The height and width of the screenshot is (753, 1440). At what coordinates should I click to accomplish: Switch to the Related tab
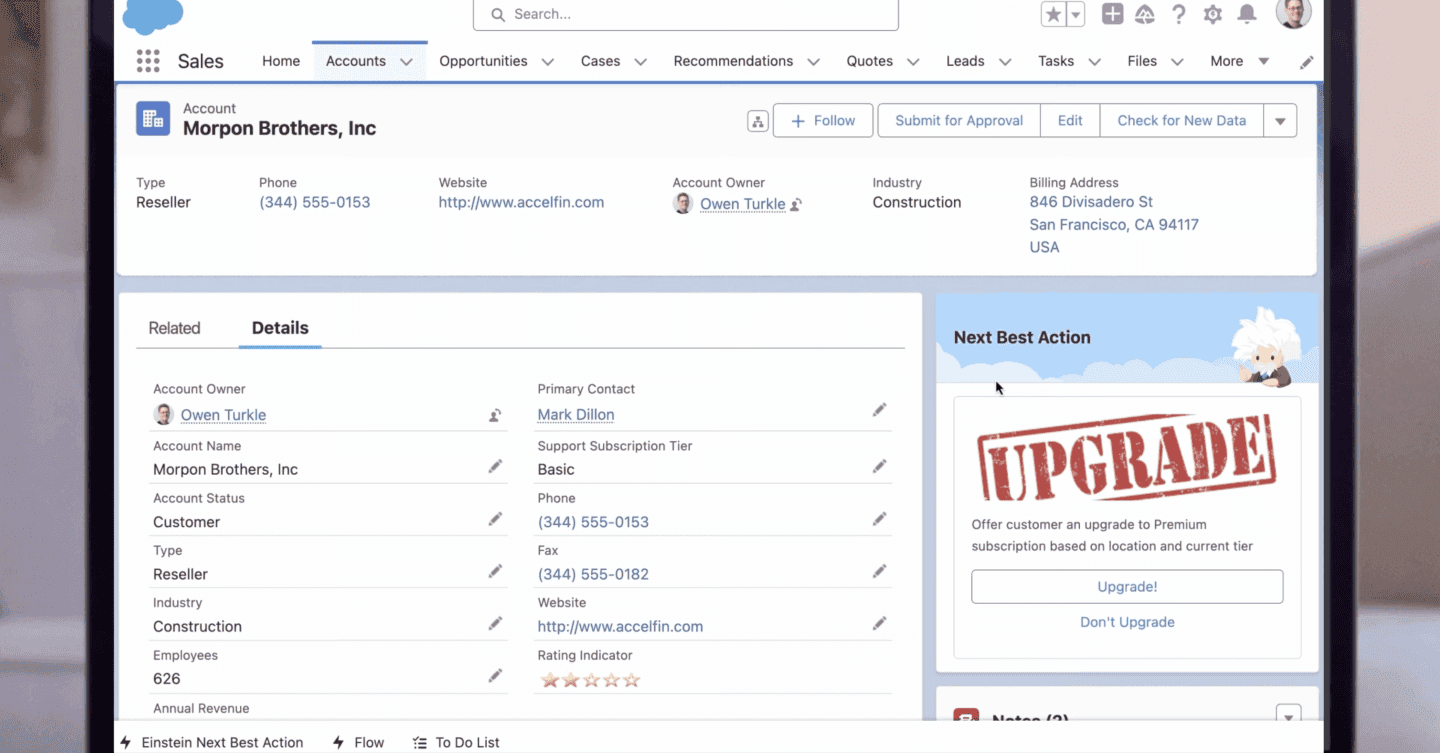coord(174,328)
